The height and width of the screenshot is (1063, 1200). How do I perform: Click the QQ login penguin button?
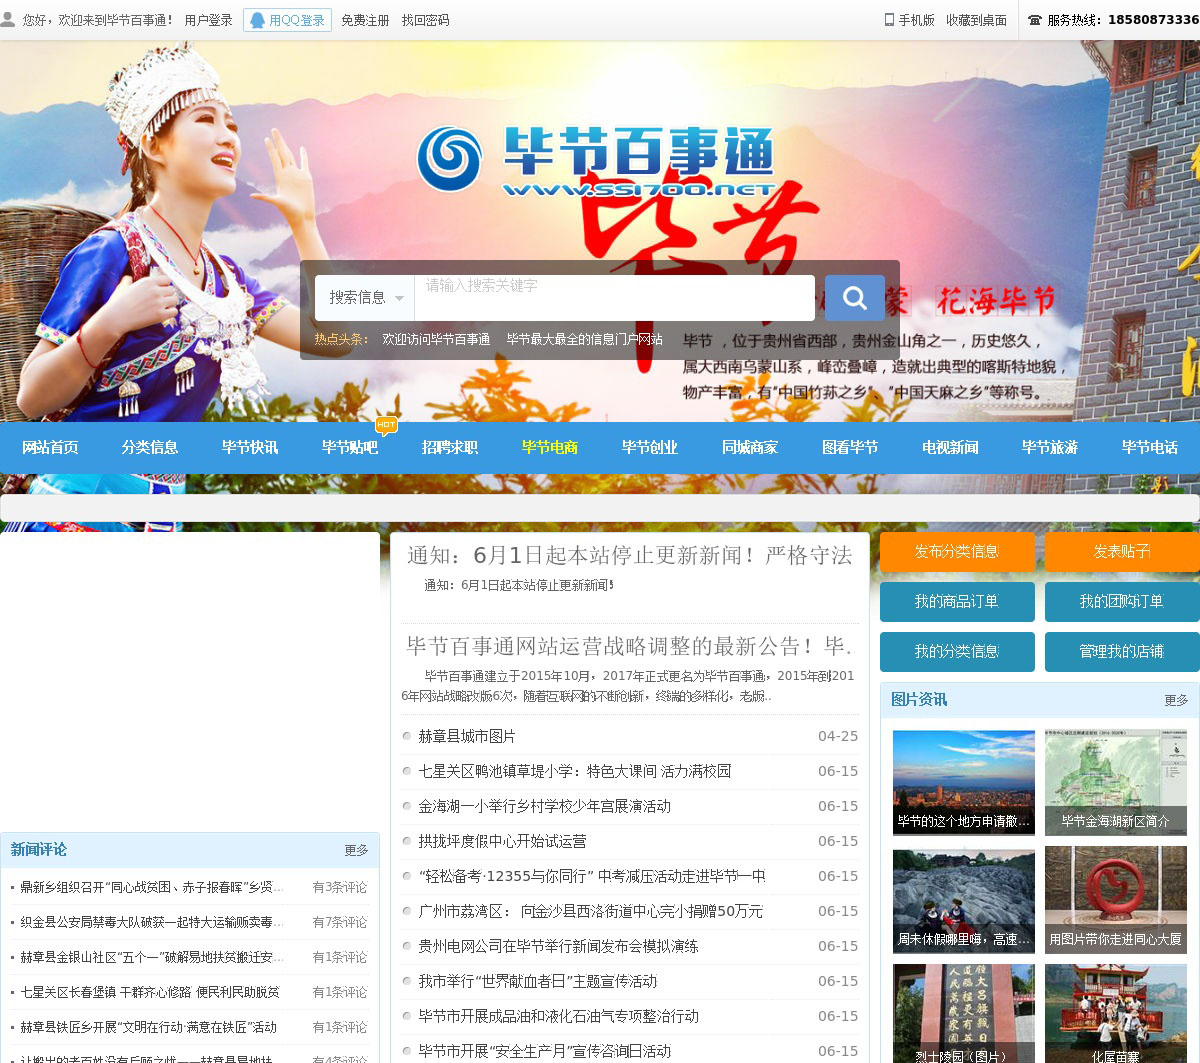(287, 20)
